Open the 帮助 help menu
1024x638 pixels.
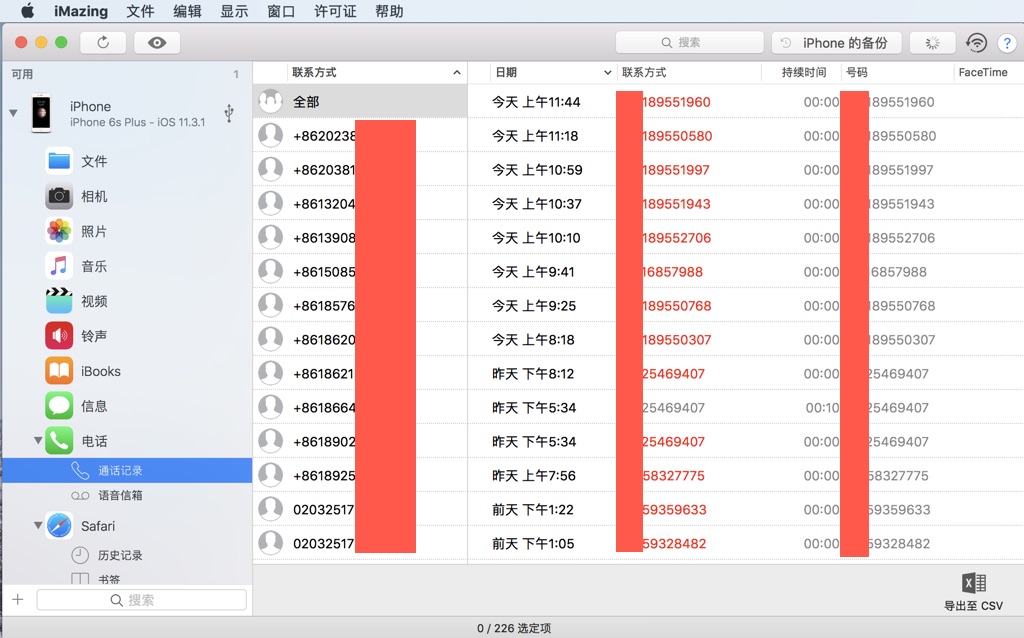tap(389, 11)
